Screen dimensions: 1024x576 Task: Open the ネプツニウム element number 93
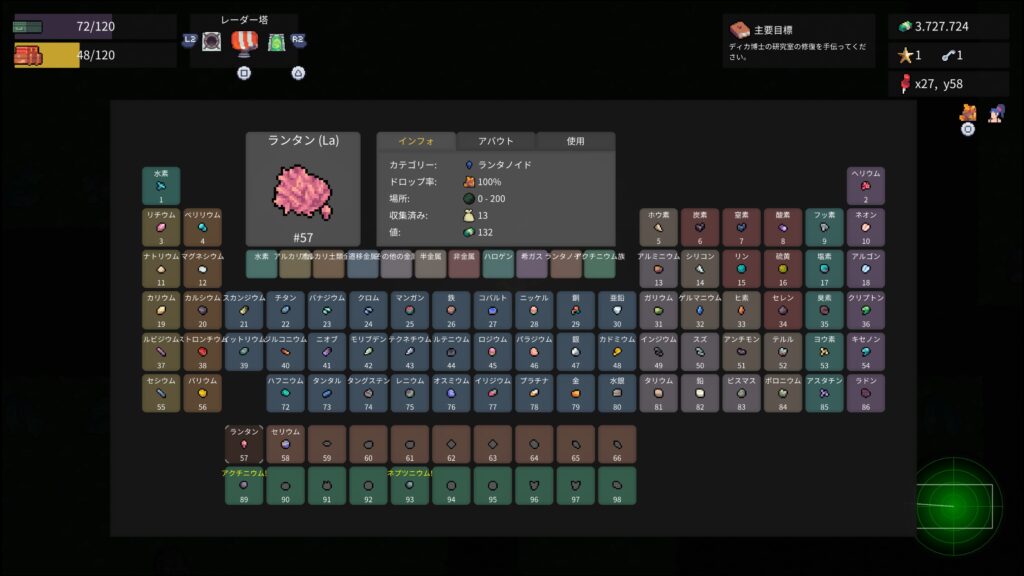[409, 486]
